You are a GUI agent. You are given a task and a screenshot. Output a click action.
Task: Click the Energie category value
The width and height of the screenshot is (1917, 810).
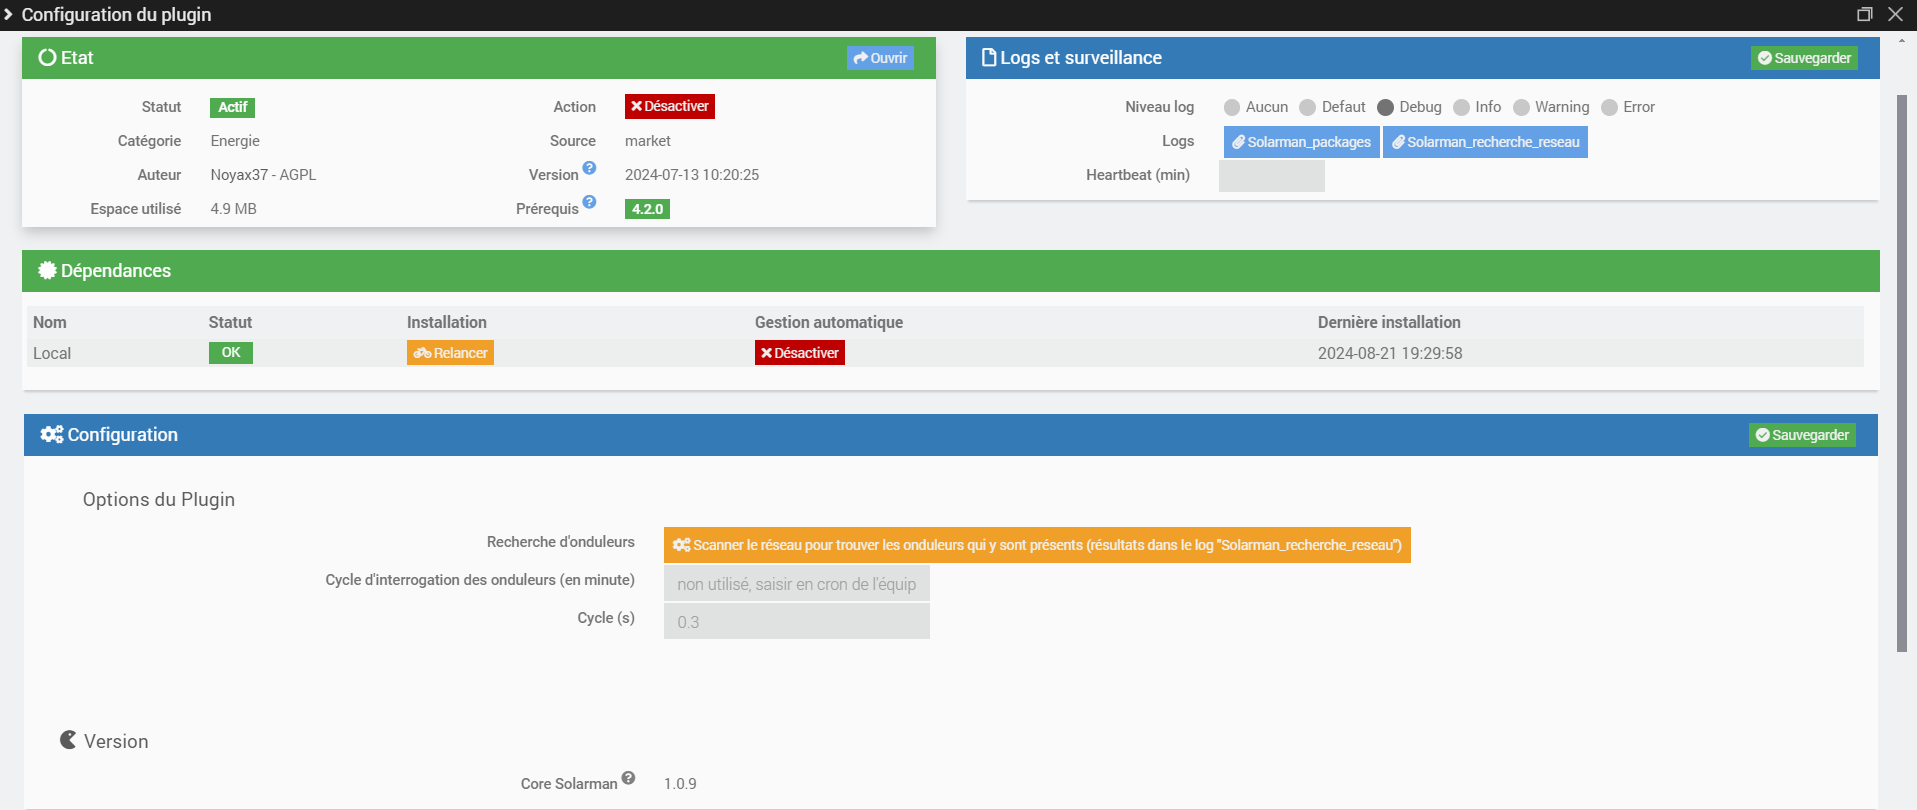(x=235, y=141)
